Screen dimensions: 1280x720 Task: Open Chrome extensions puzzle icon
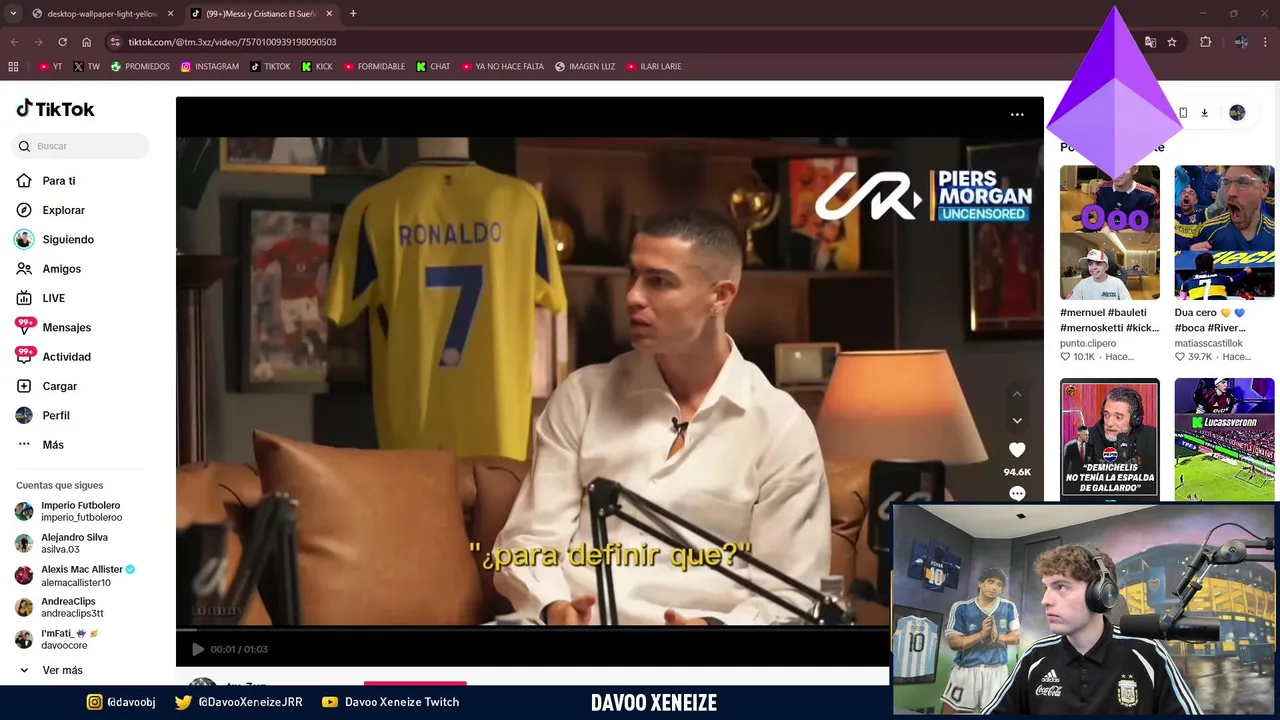pyautogui.click(x=1205, y=42)
